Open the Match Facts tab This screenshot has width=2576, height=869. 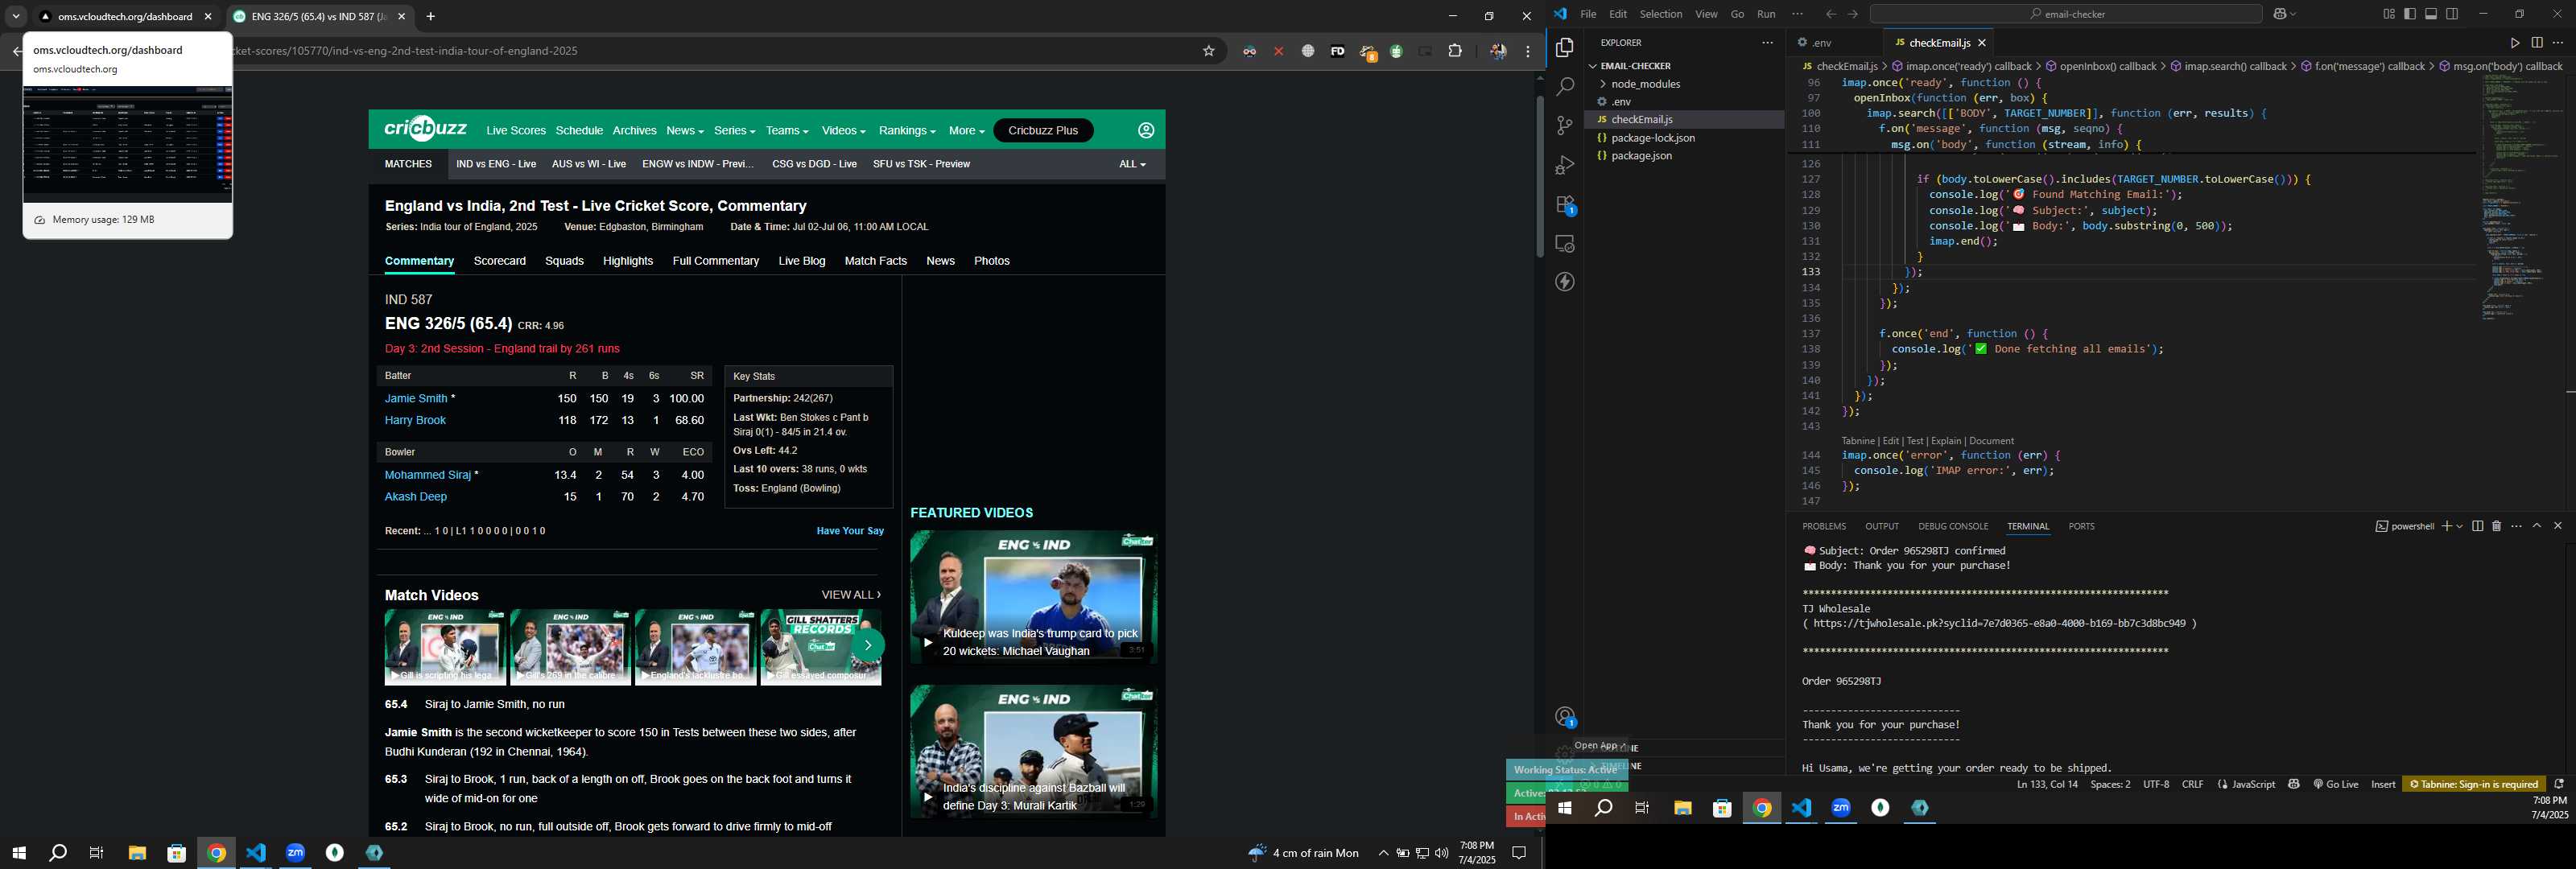point(875,261)
